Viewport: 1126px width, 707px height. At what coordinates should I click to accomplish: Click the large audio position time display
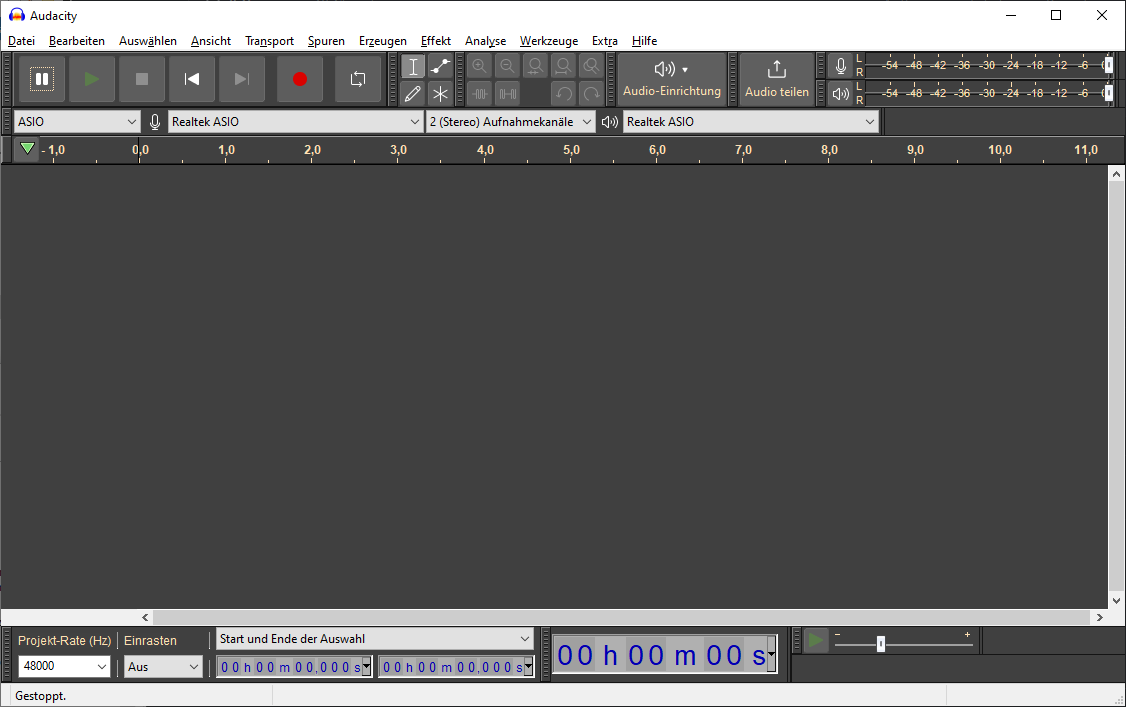661,655
